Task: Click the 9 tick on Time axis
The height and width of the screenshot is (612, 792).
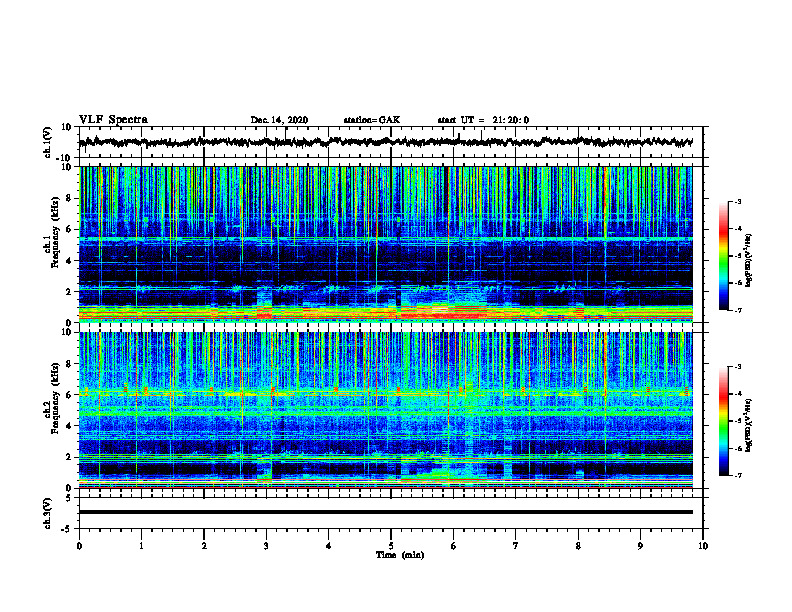Action: click(x=640, y=546)
